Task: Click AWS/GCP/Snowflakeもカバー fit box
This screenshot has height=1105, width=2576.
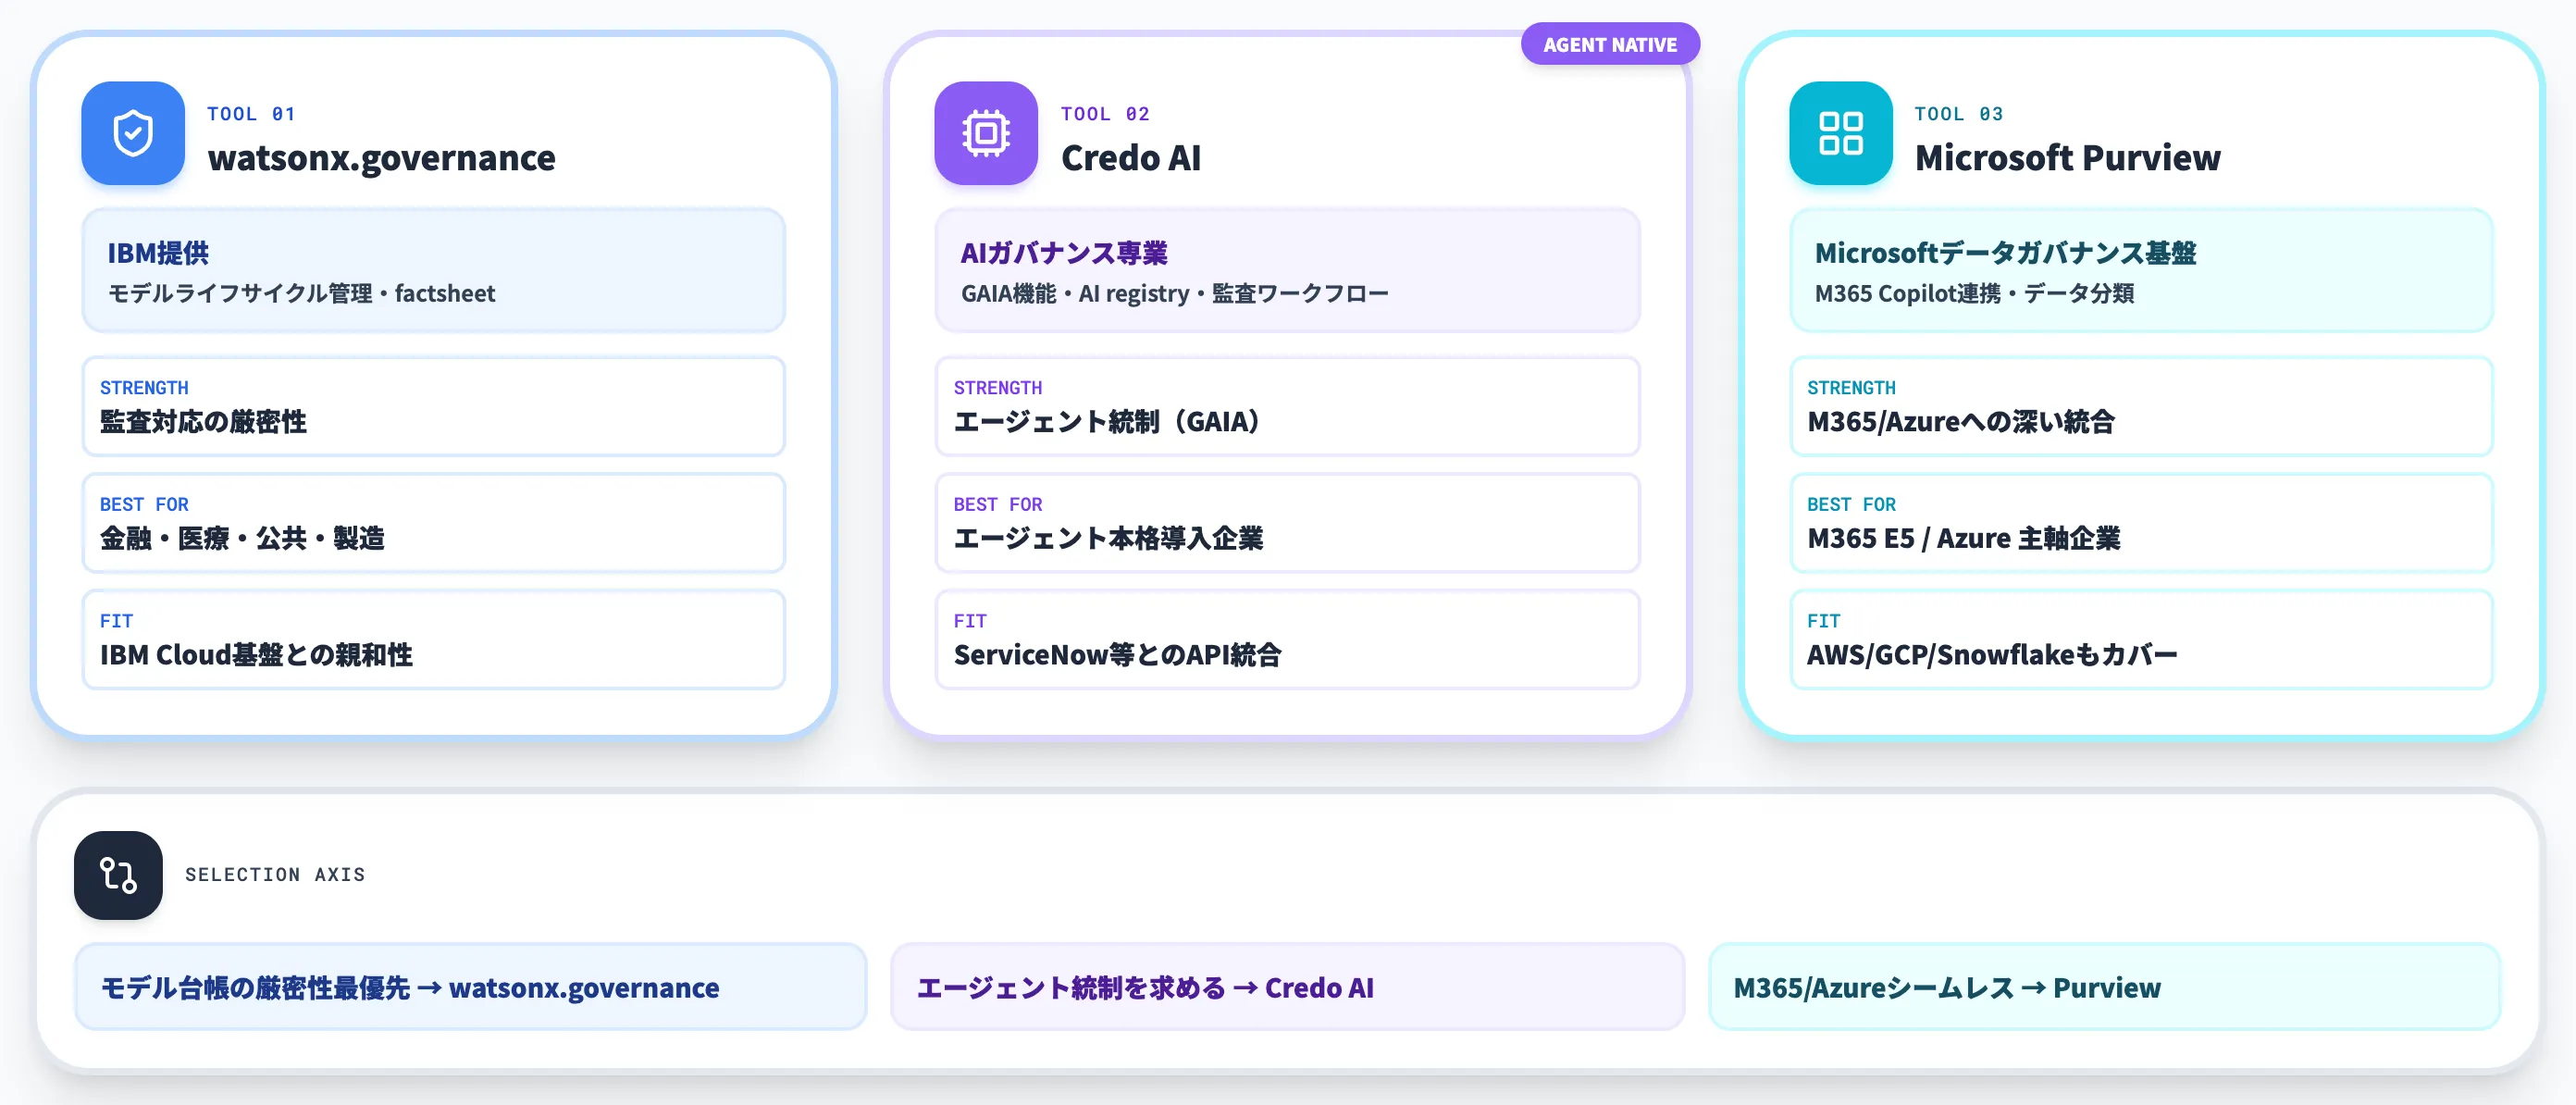Action: [x=2141, y=639]
